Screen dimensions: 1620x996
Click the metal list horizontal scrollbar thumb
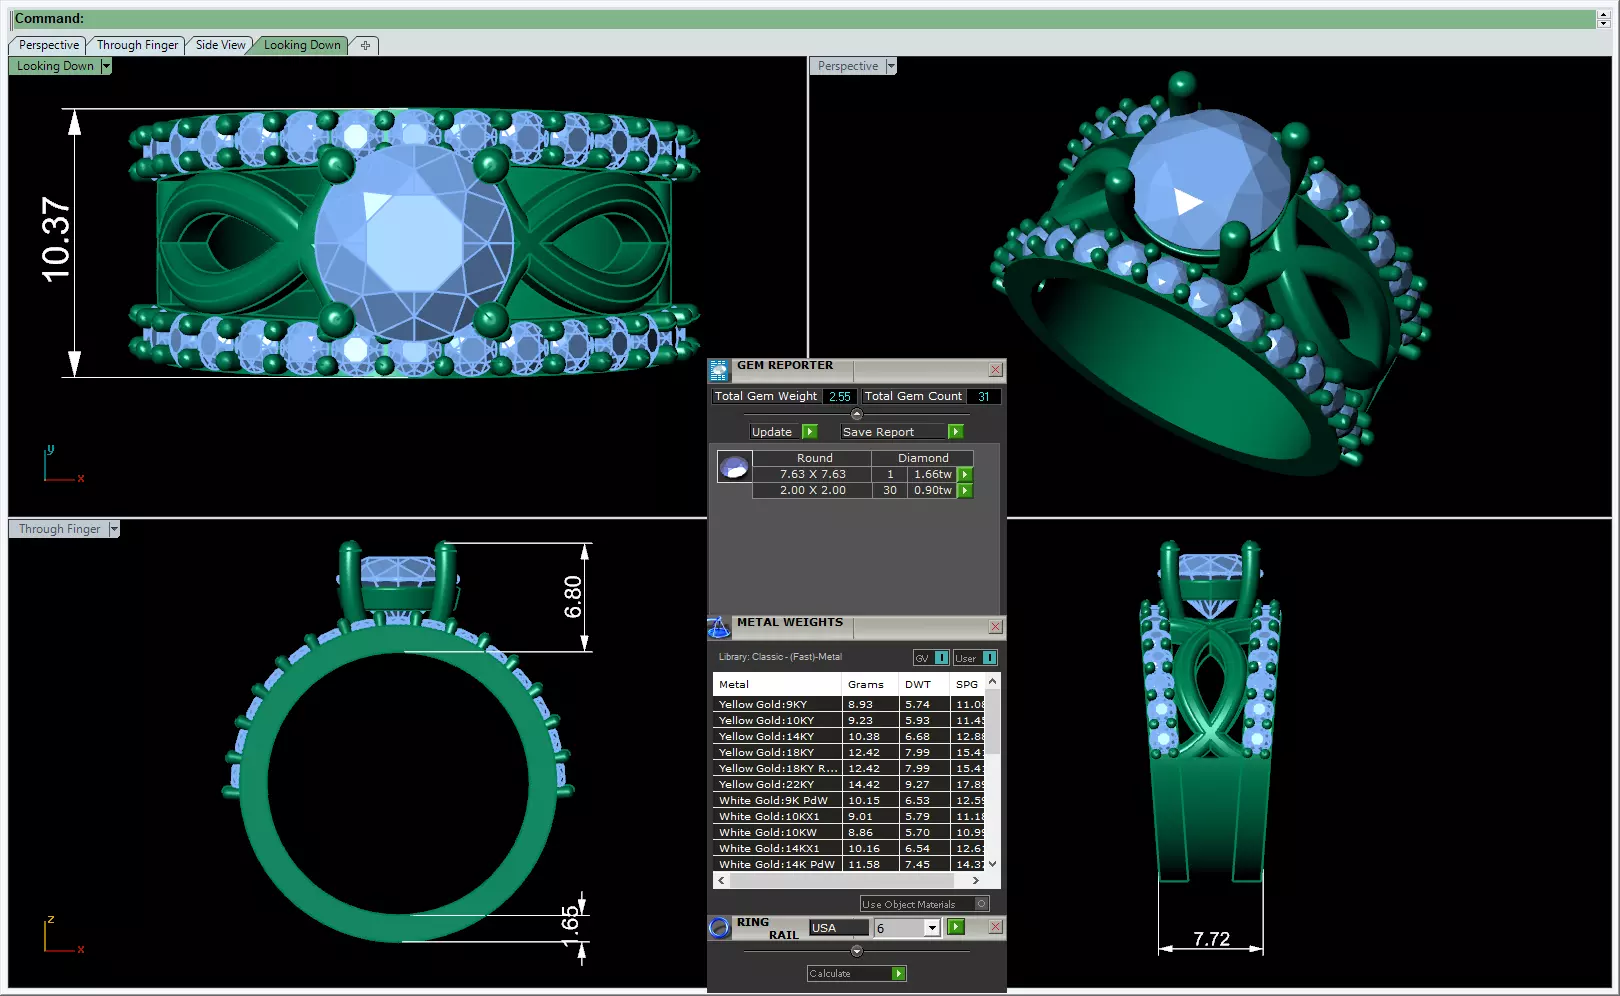[x=843, y=881]
